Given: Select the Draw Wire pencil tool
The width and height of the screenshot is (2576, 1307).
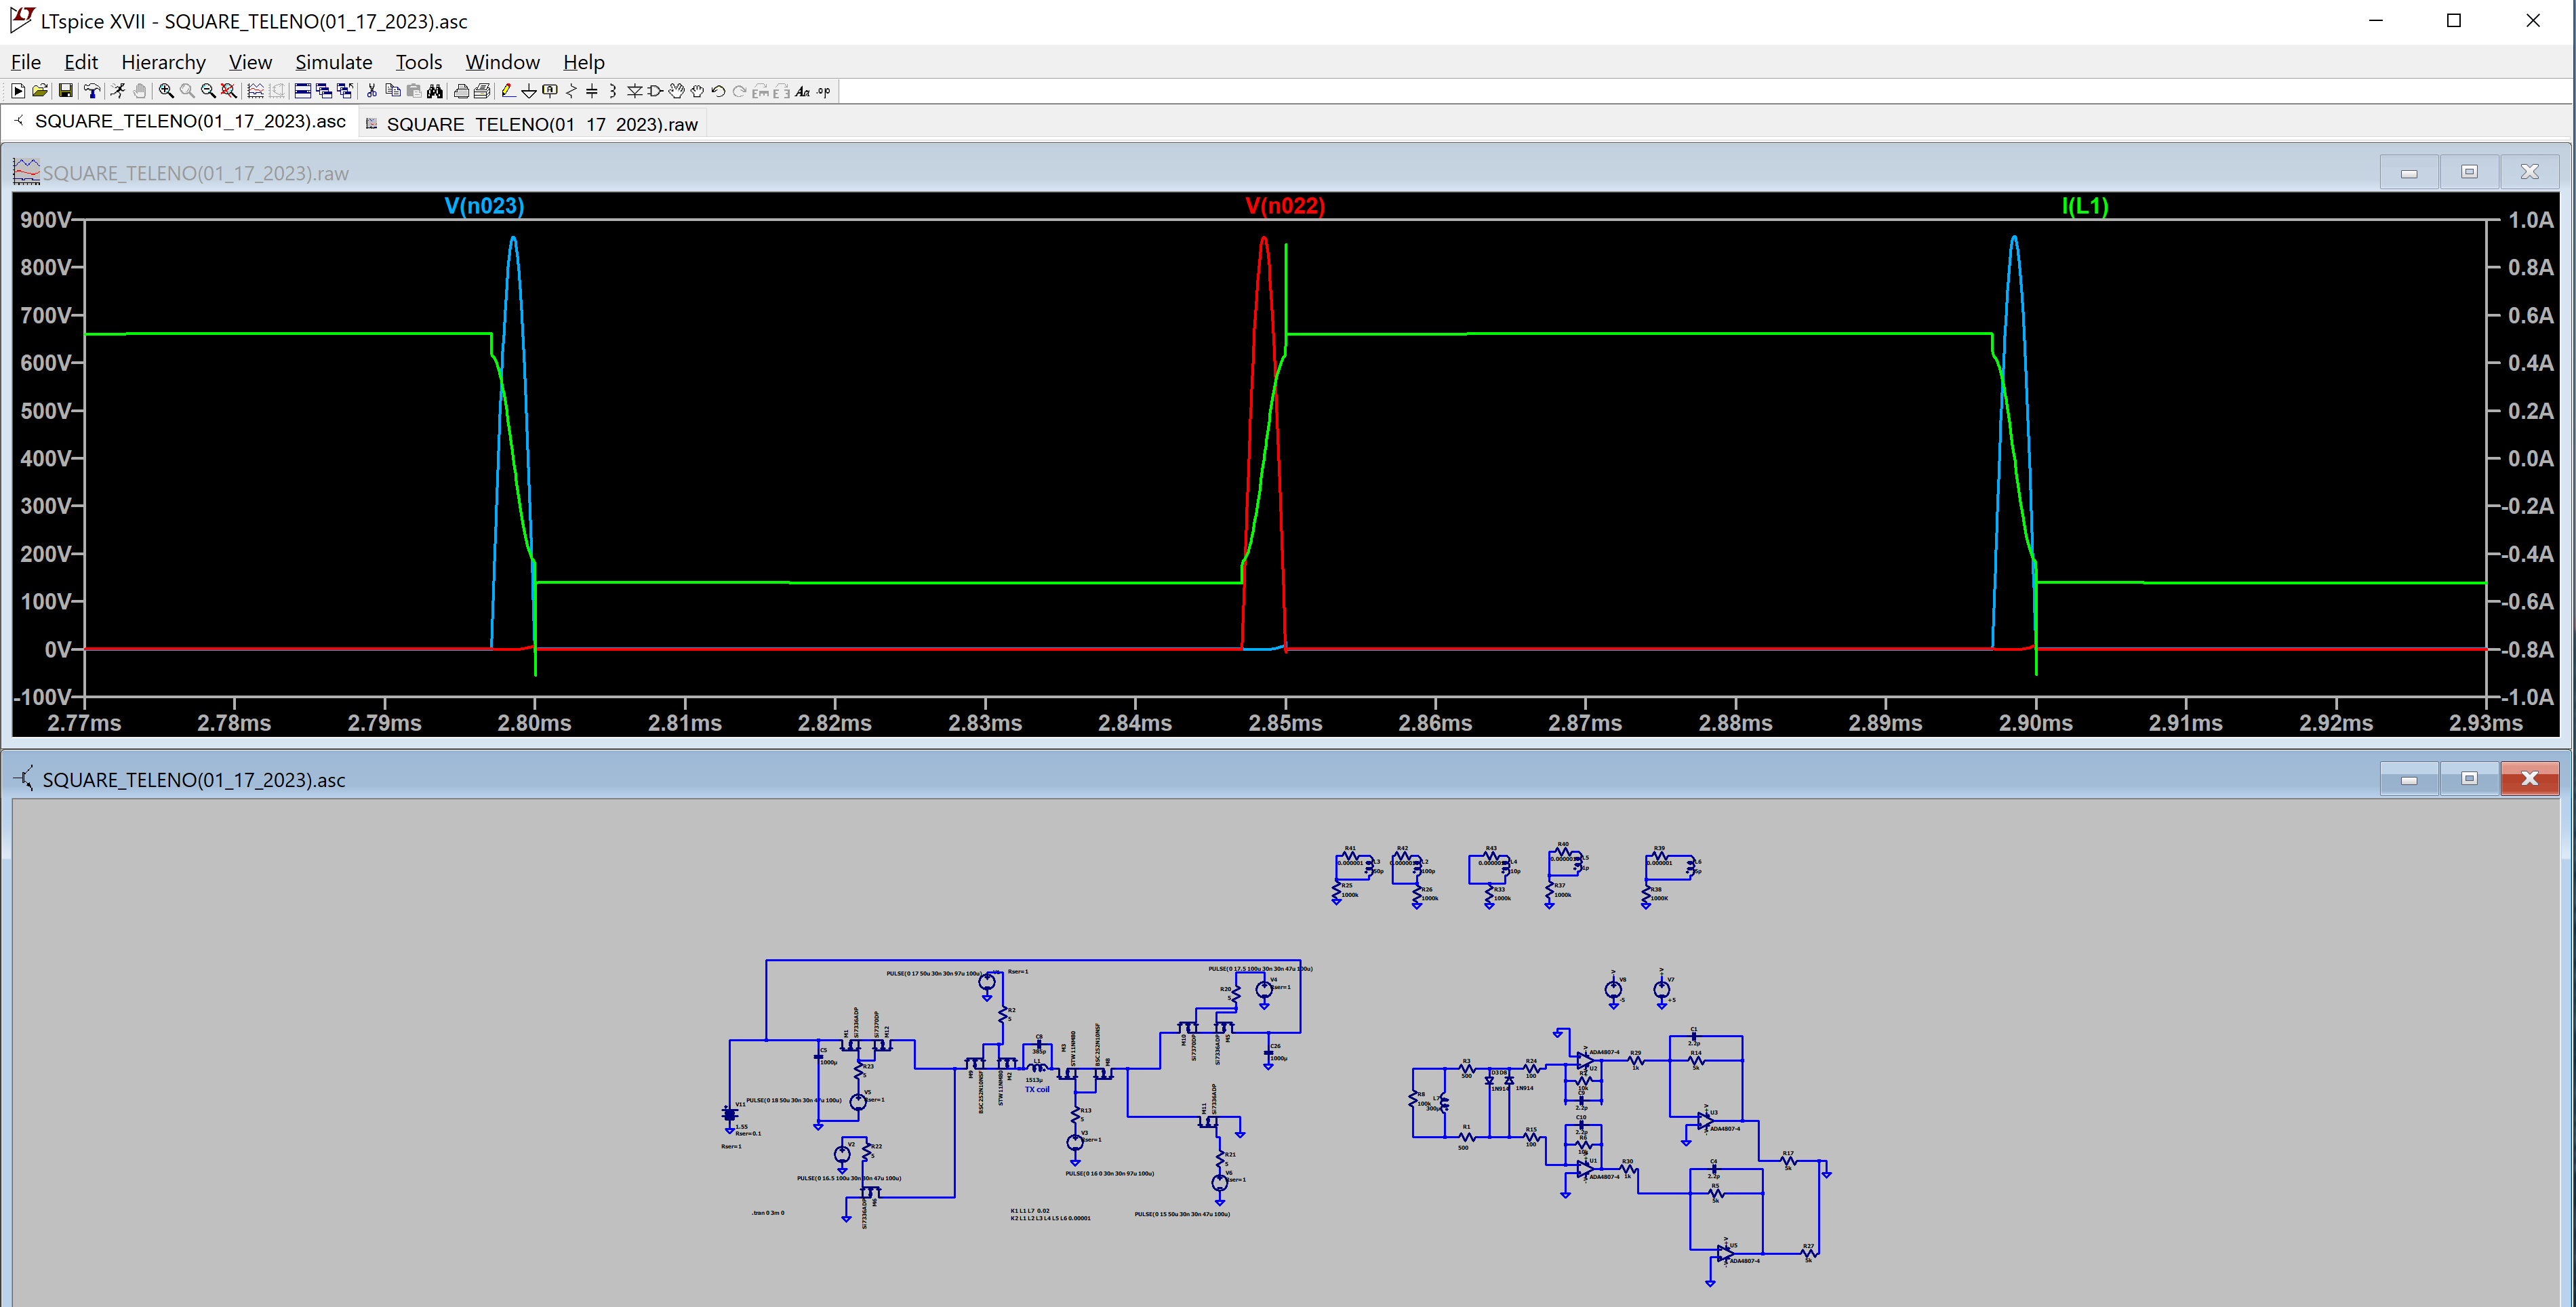Looking at the screenshot, I should (x=508, y=91).
